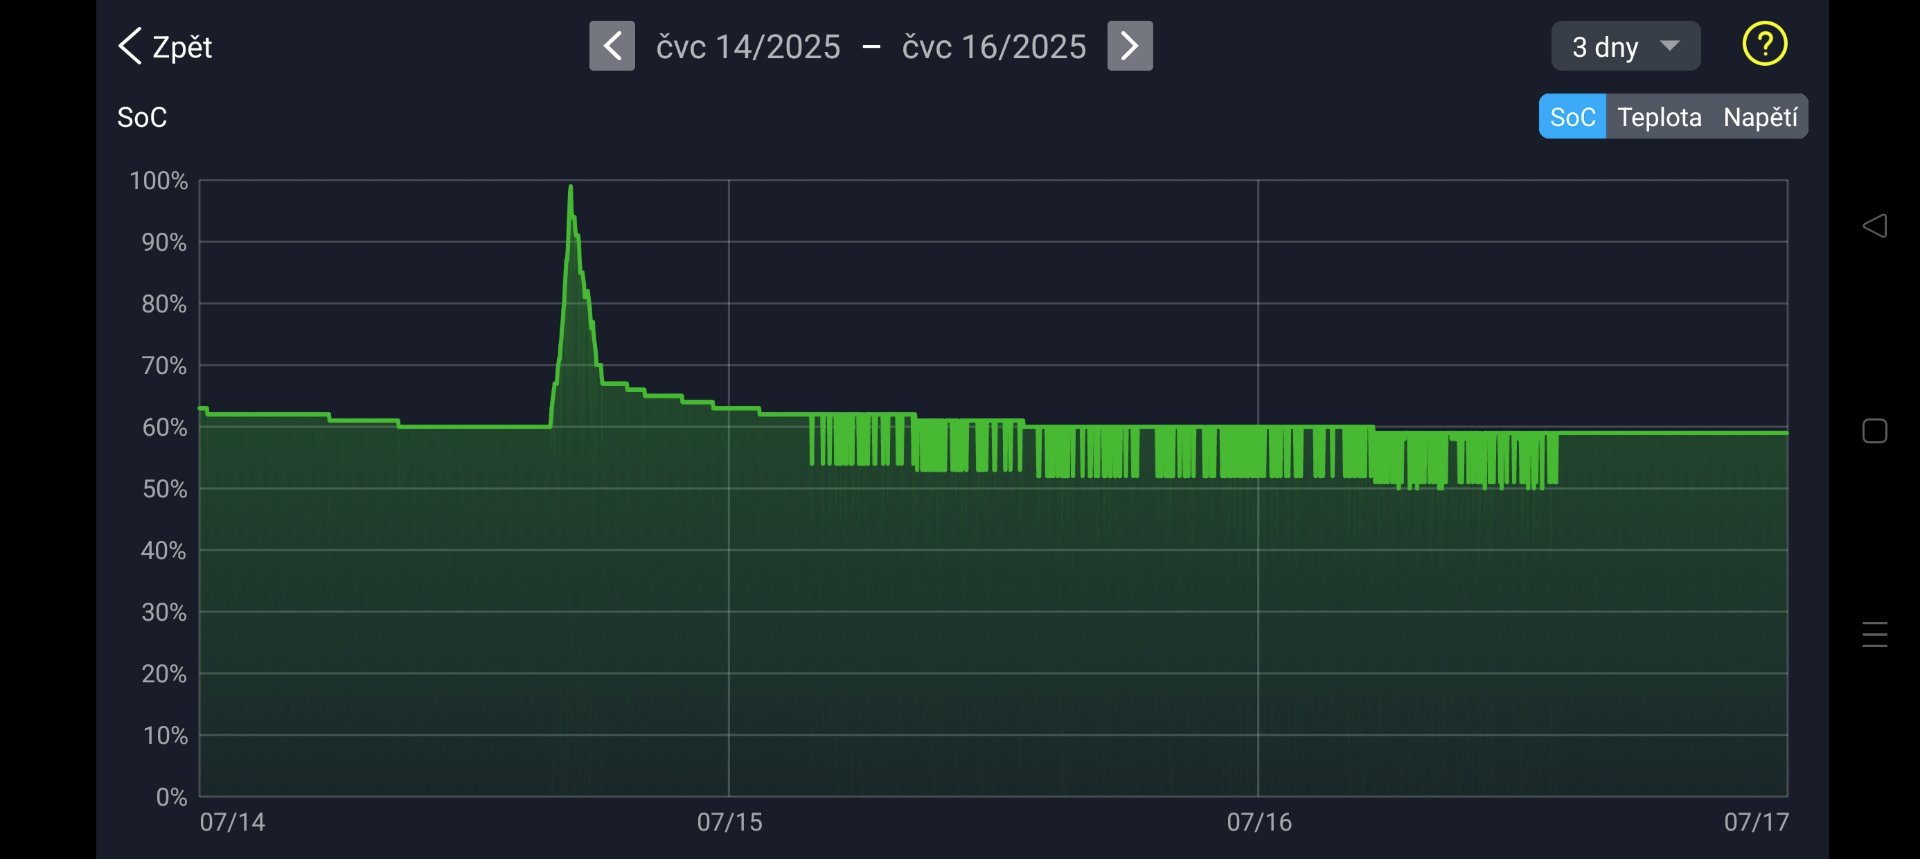Jump to the previous date range
Viewport: 1920px width, 859px height.
point(612,46)
